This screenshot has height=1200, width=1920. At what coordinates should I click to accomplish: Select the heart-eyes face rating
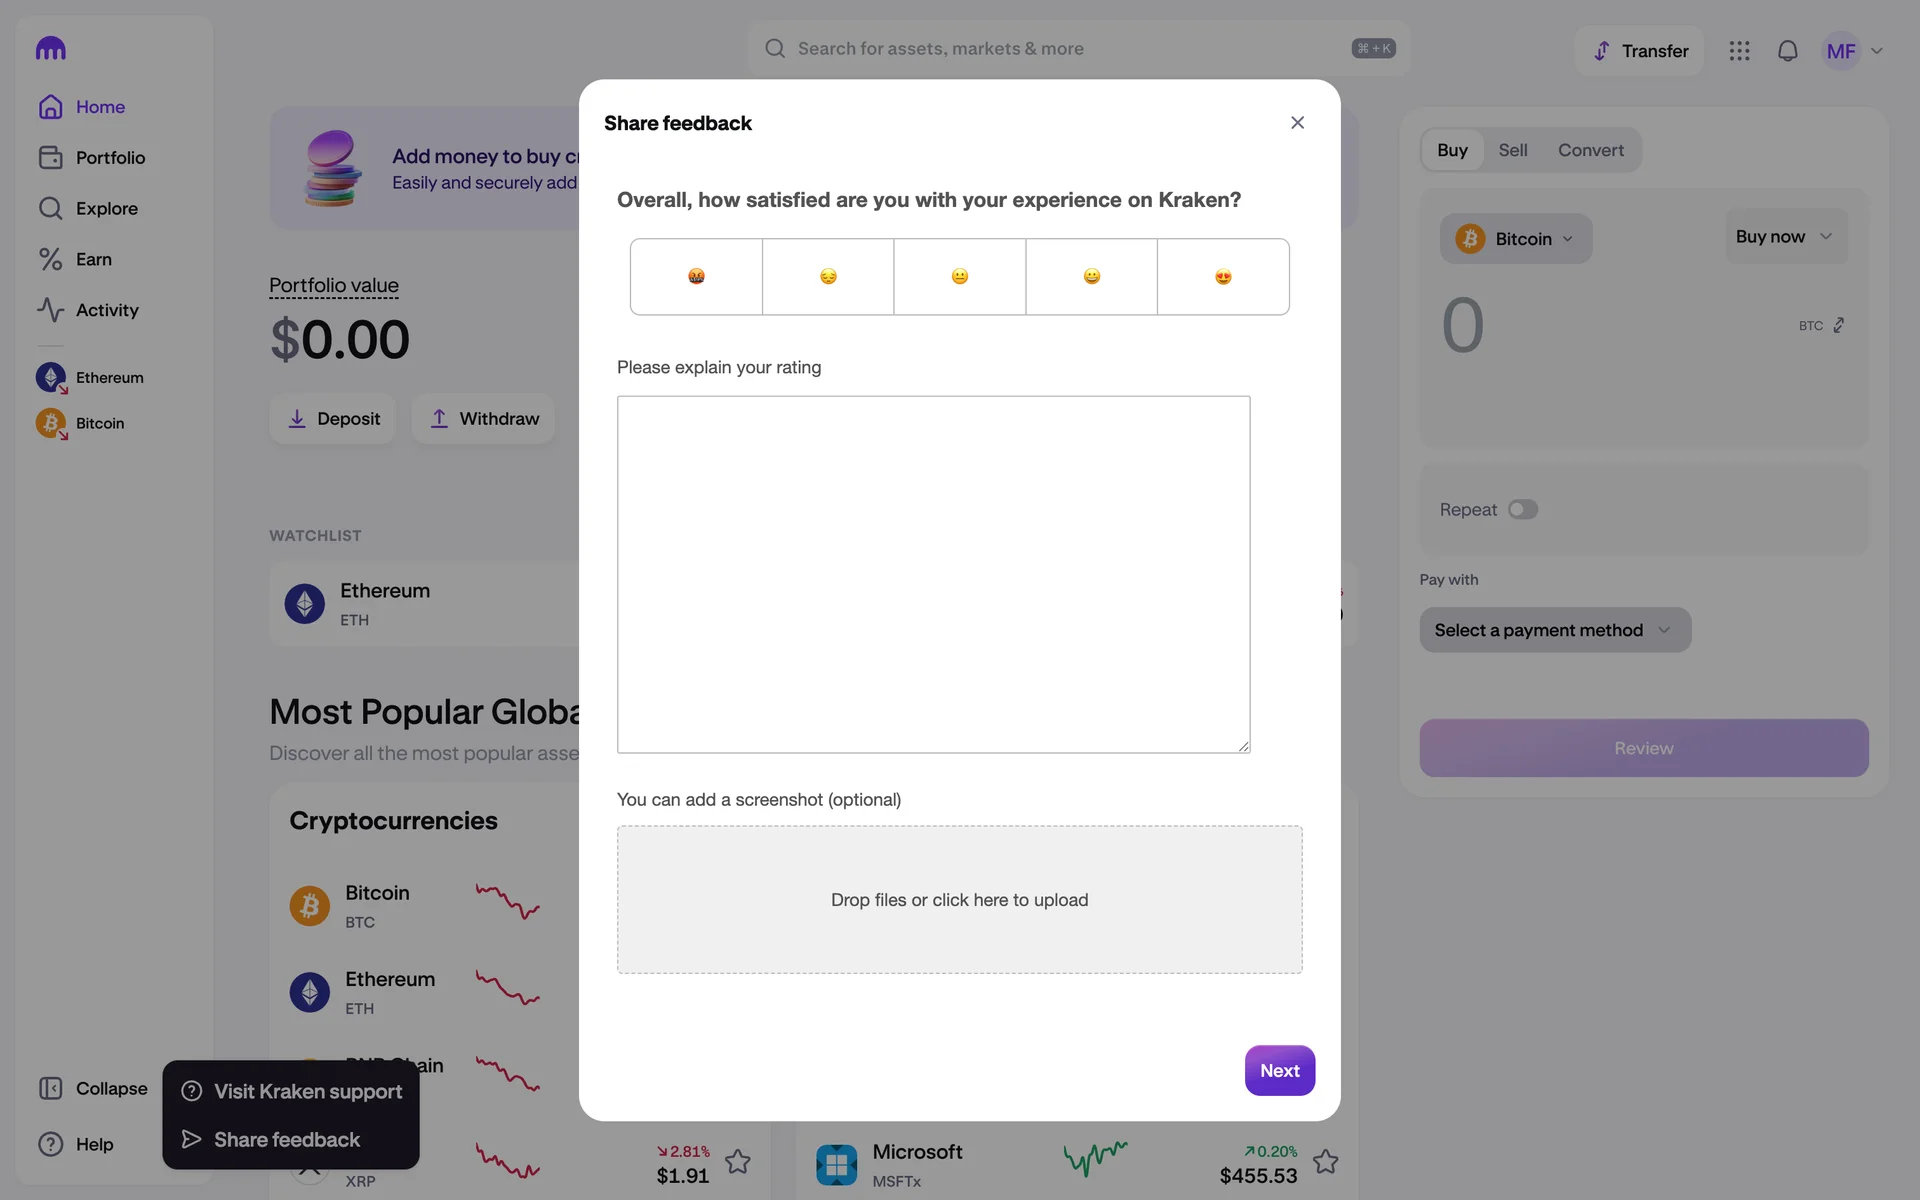pyautogui.click(x=1223, y=277)
